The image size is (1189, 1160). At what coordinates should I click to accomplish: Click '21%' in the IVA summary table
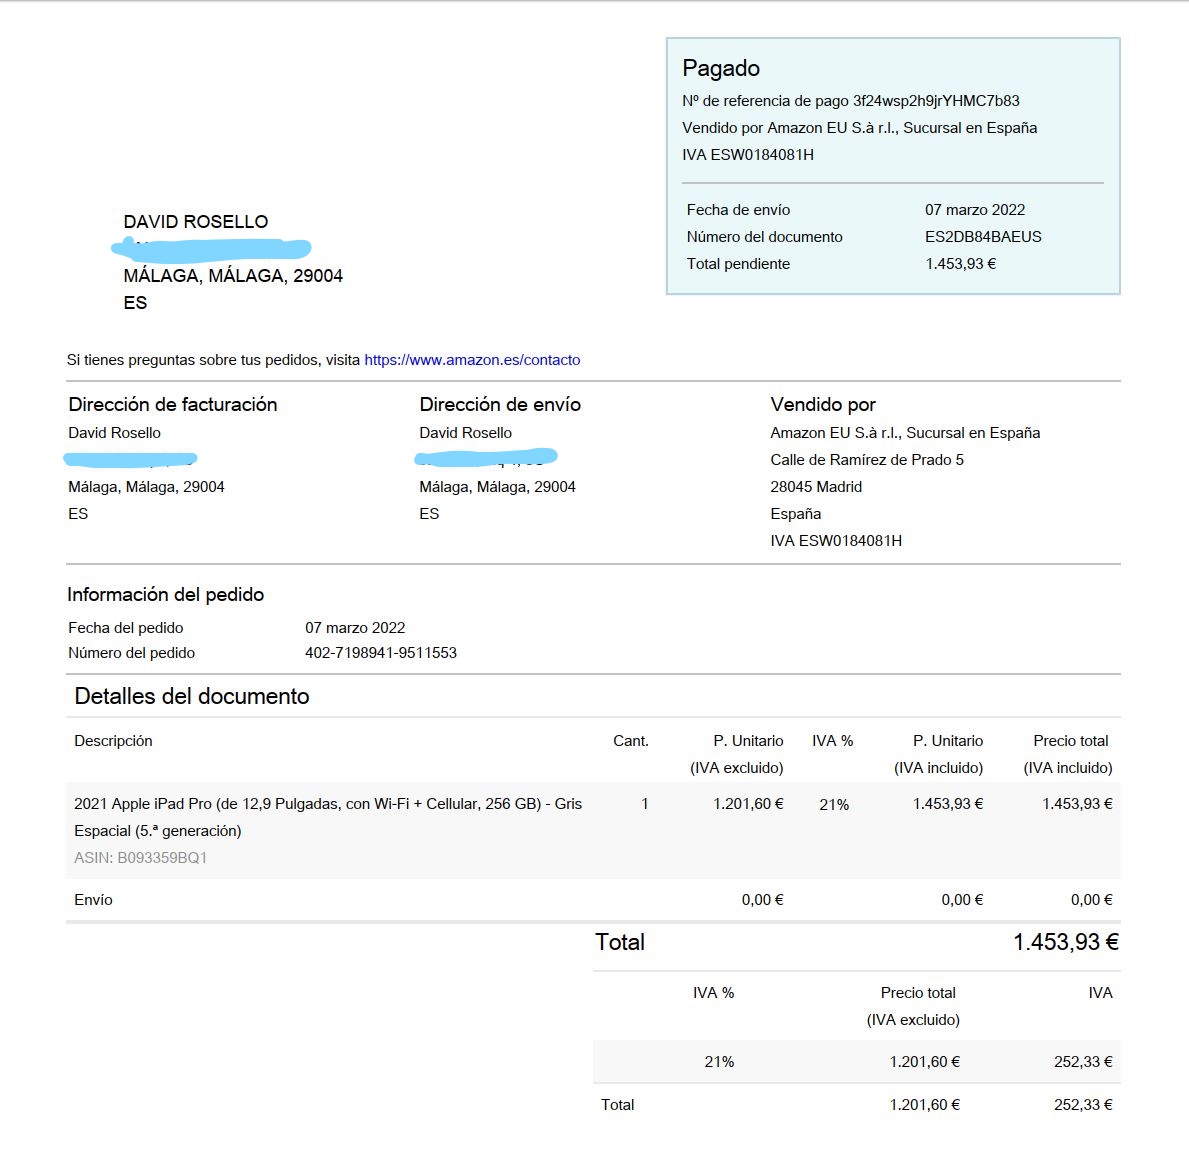(x=719, y=1062)
